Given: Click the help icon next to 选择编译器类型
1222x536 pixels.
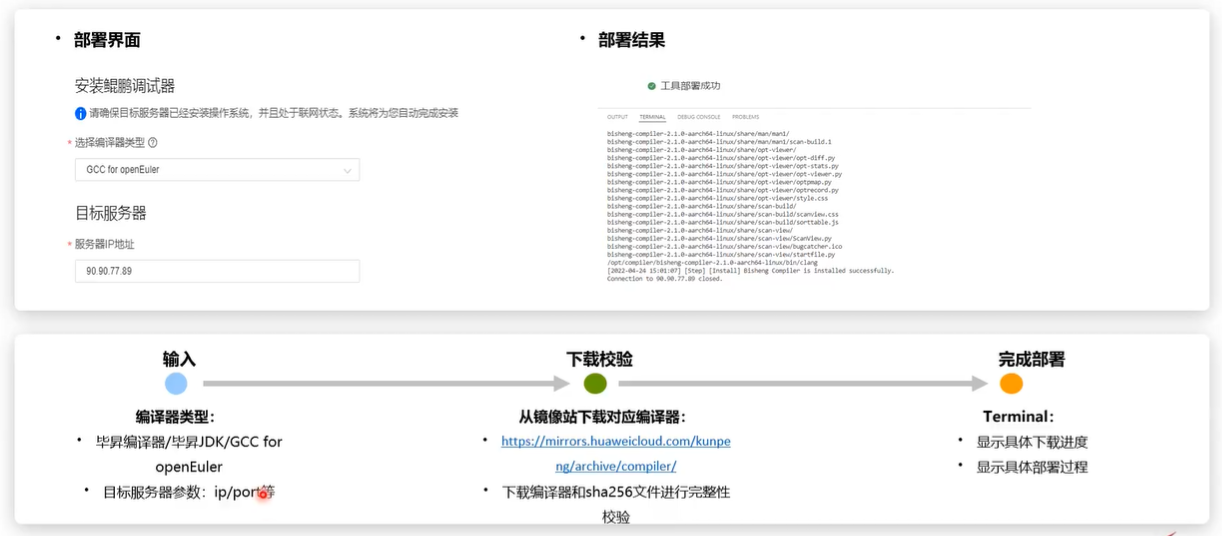Looking at the screenshot, I should pos(153,143).
